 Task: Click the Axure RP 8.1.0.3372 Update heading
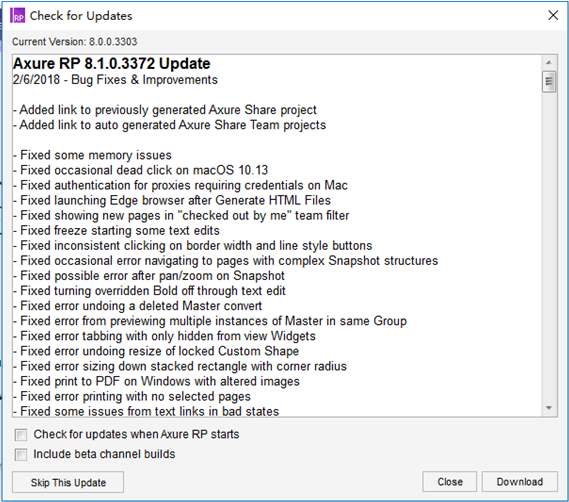point(112,64)
